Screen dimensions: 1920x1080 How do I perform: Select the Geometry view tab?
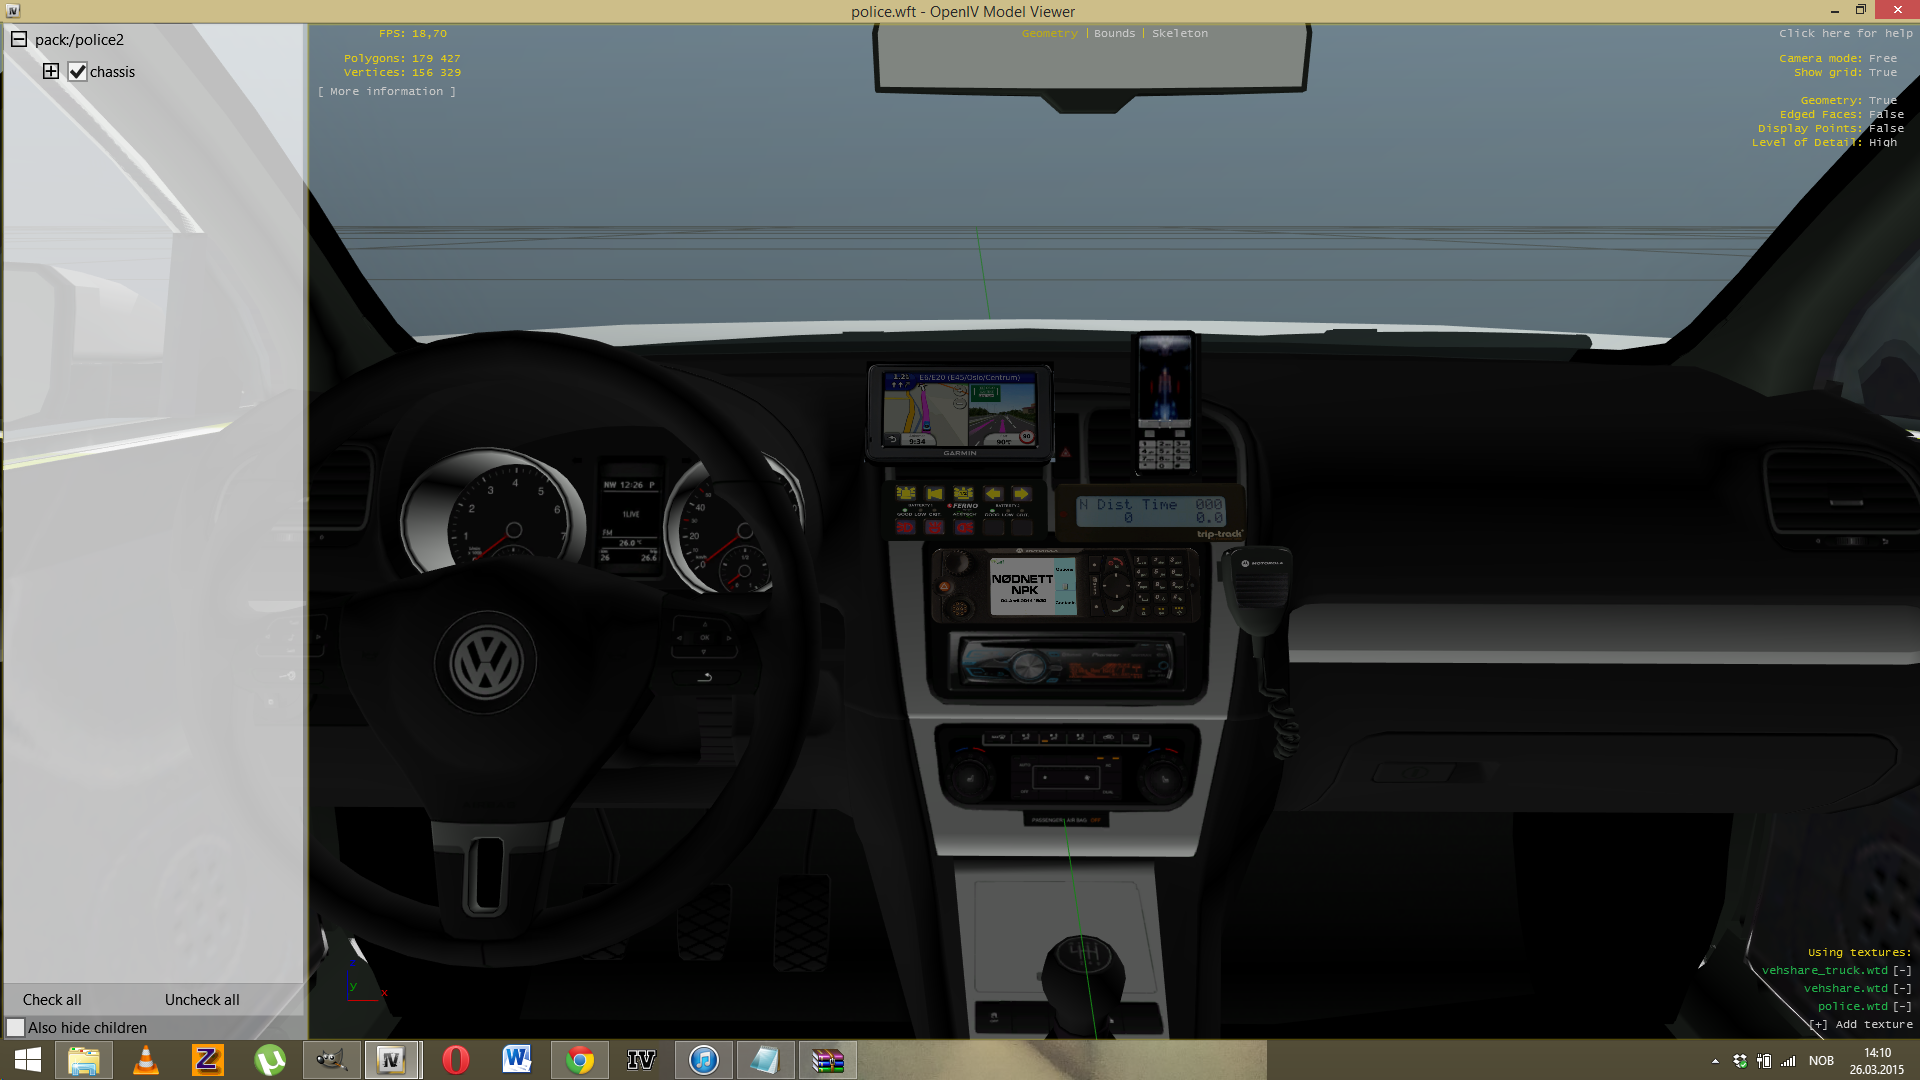(1049, 33)
